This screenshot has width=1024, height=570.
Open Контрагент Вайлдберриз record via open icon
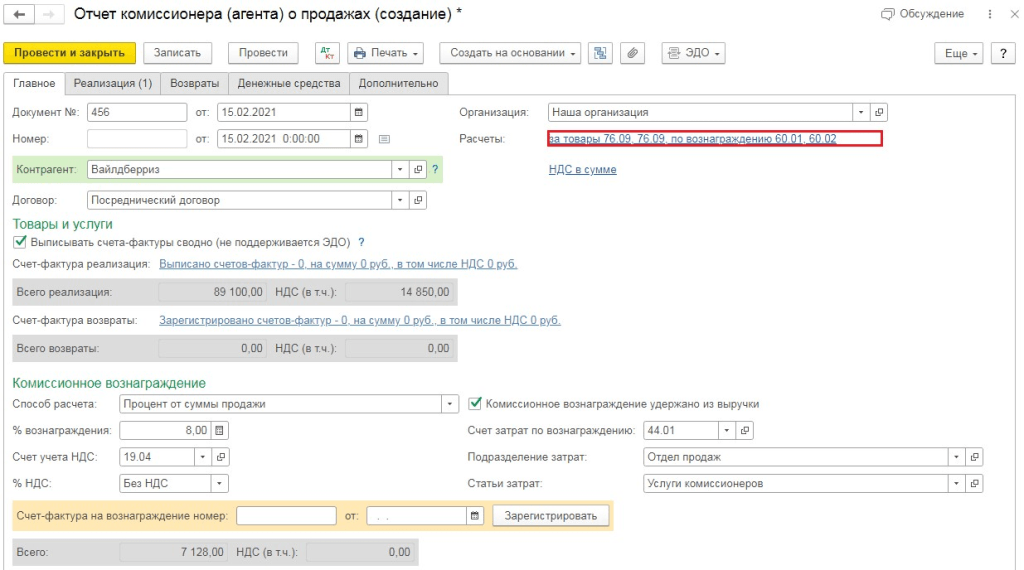pyautogui.click(x=418, y=170)
